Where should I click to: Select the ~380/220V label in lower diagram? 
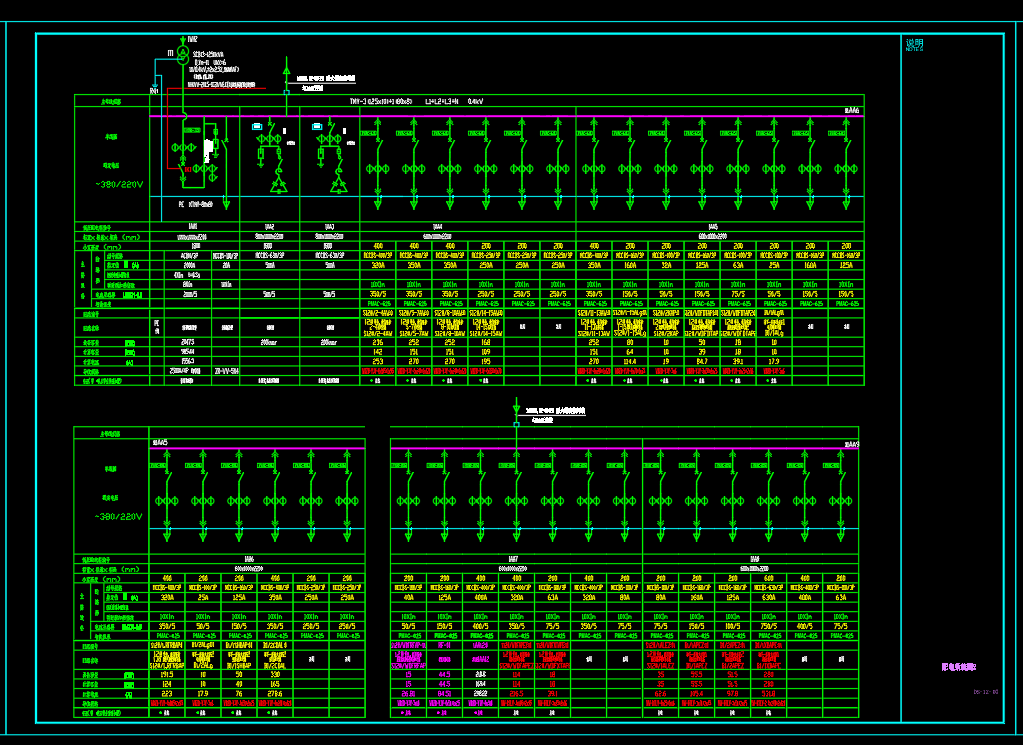119,517
